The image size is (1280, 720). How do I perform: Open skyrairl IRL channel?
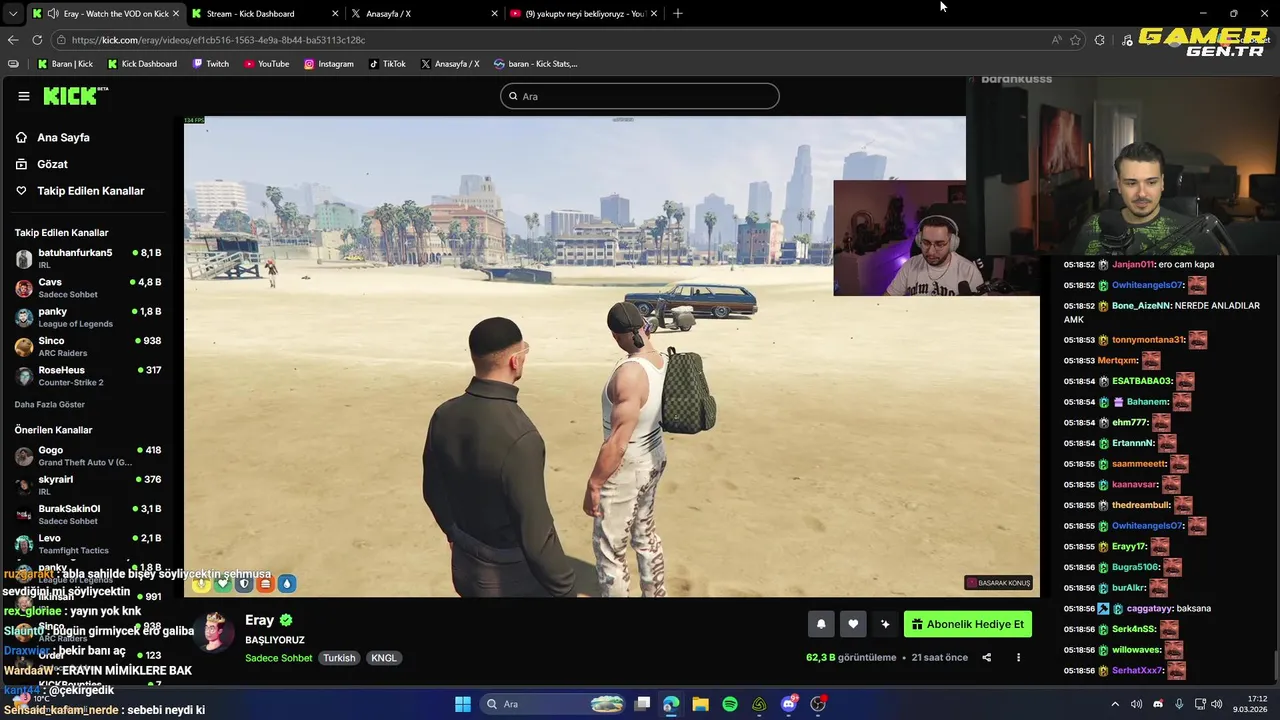tap(88, 485)
